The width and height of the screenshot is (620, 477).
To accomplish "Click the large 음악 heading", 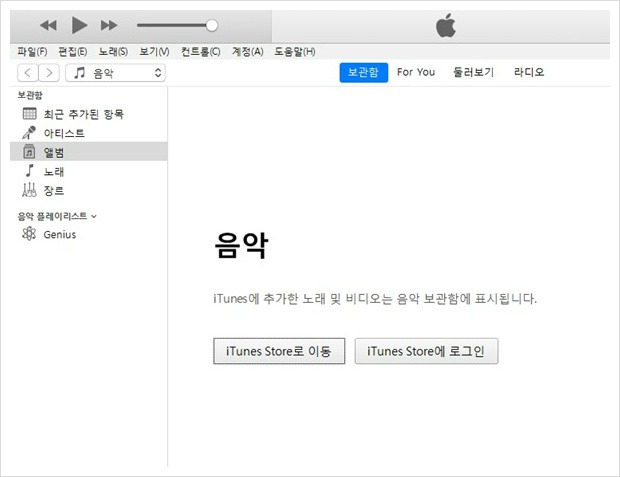I will (241, 245).
